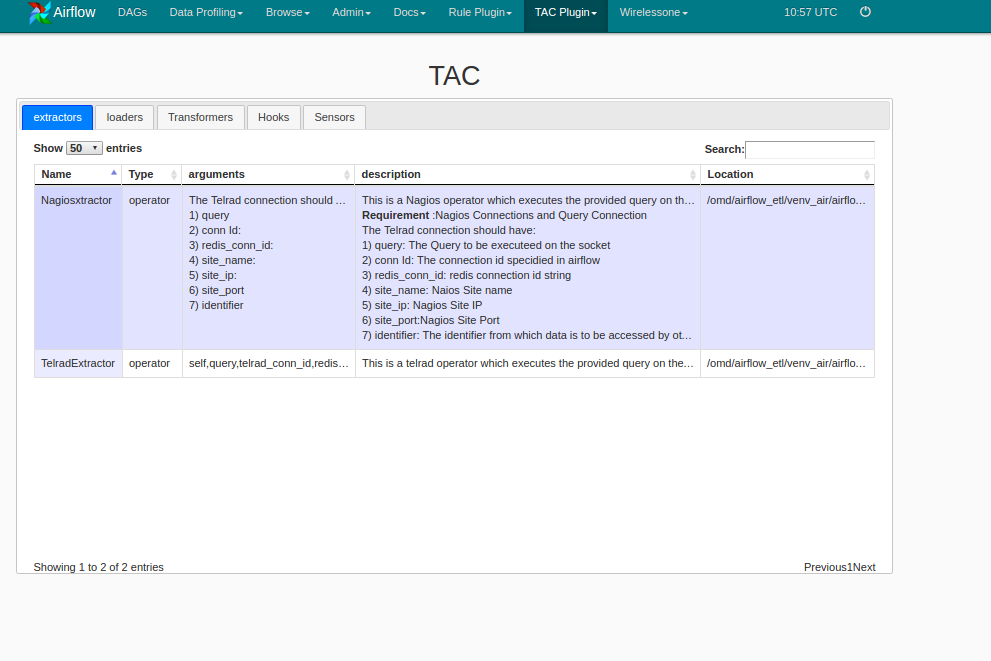
Task: Expand the Rule Plugin menu
Action: [x=480, y=12]
